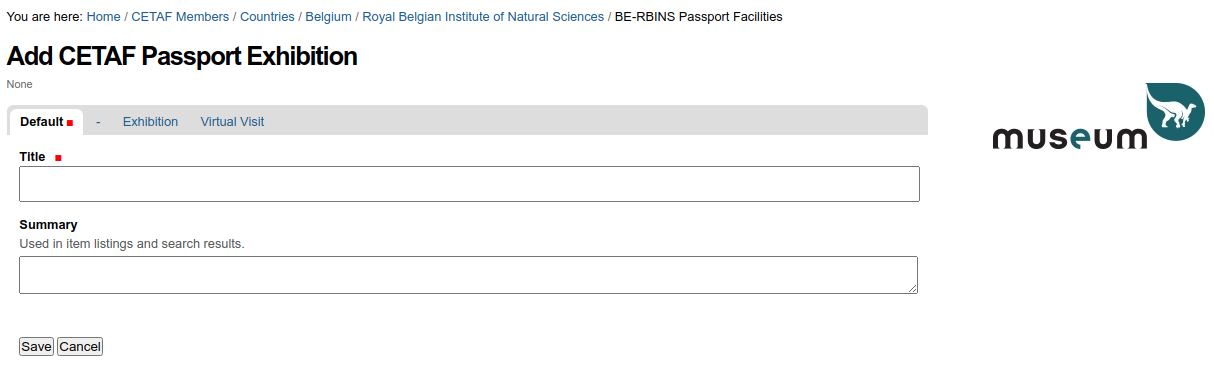Grab the Summary textarea resize handle
This screenshot has height=371, width=1214.
(912, 288)
